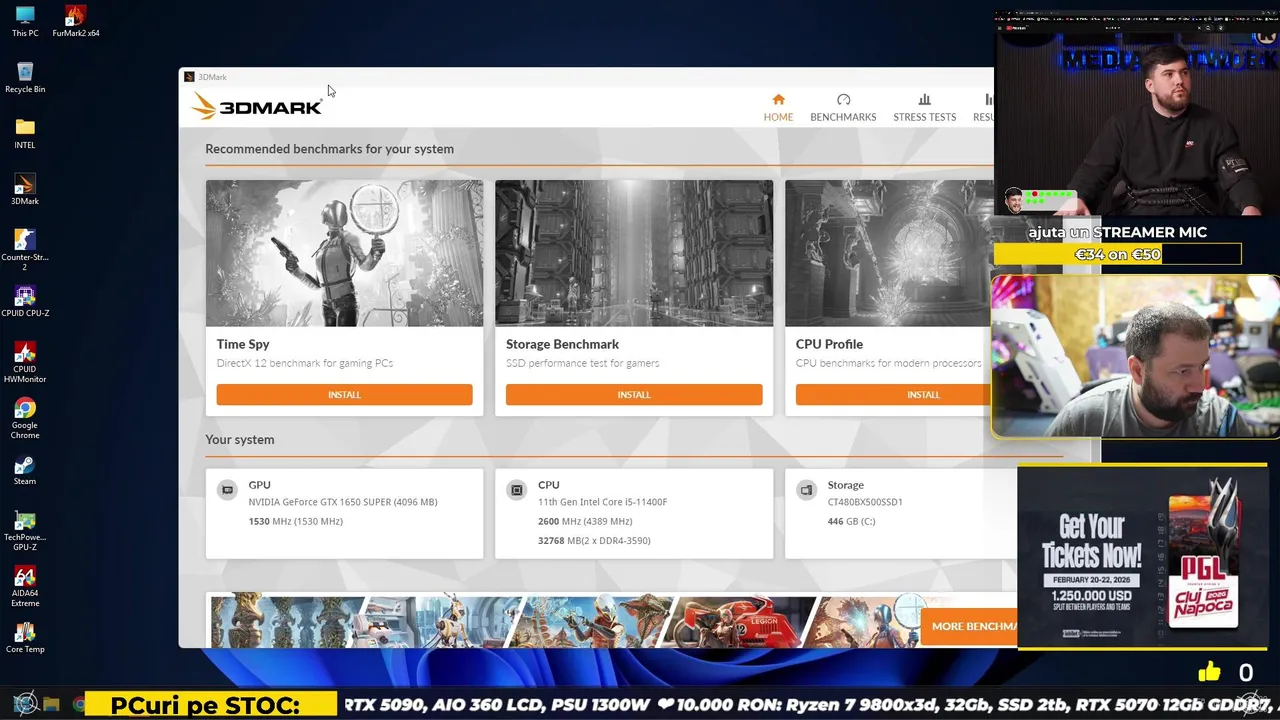
Task: Click the 3DMark logo in header
Action: (x=256, y=106)
